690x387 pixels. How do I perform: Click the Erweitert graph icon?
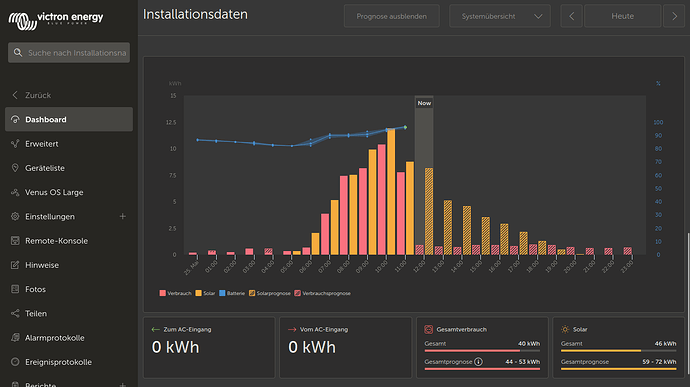click(x=15, y=144)
